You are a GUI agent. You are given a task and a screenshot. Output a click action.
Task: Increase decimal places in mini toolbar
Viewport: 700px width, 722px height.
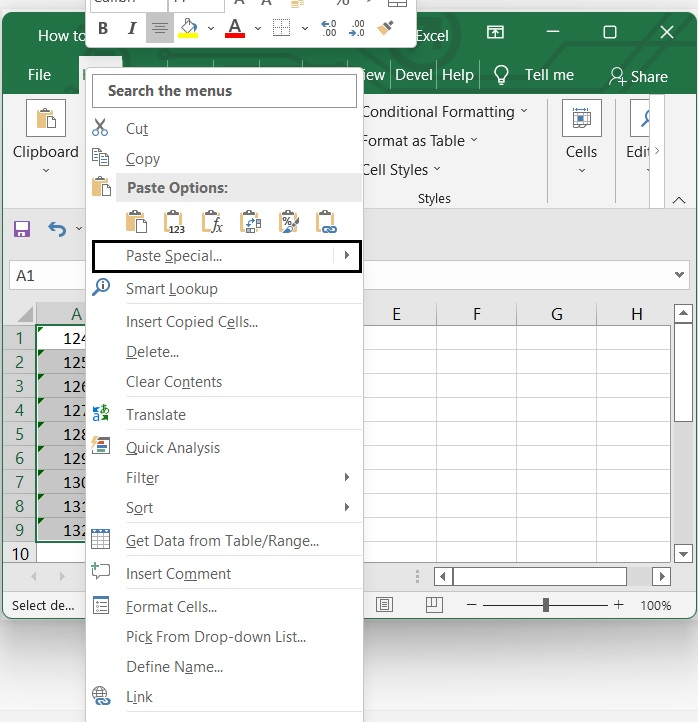click(x=328, y=29)
